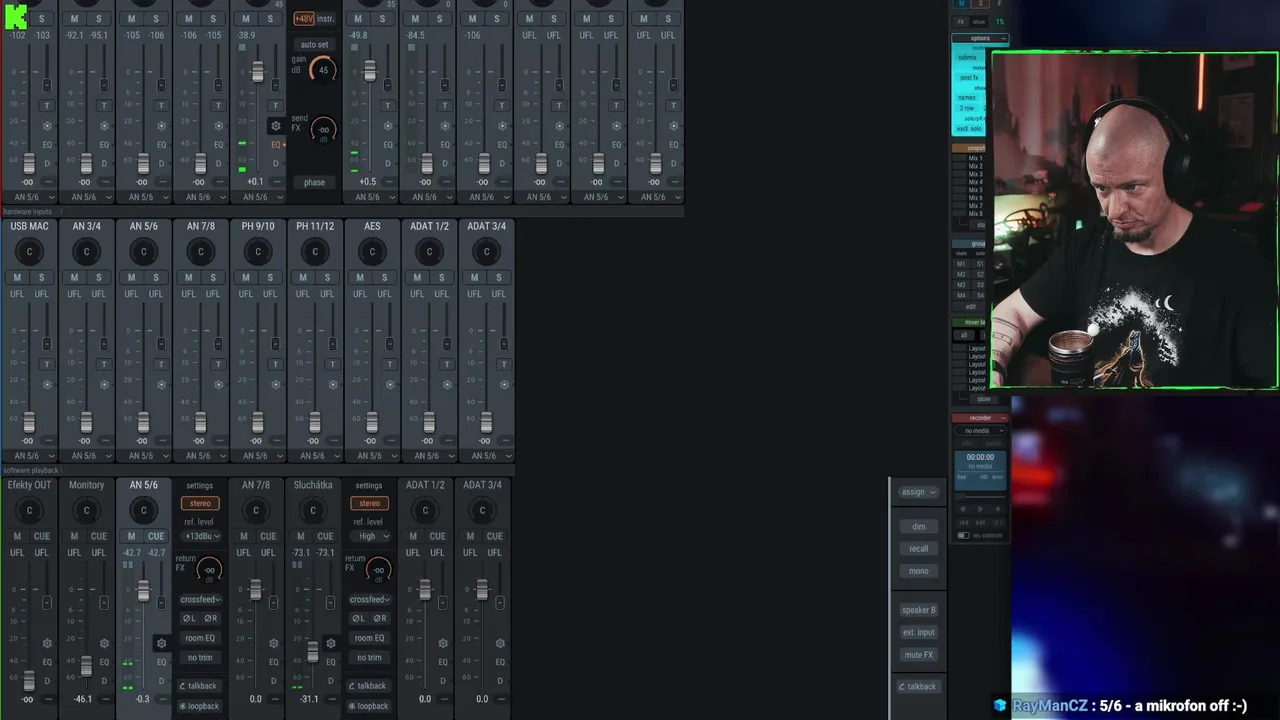Open the EQ panel on Monitory channel
This screenshot has width=1280, height=720.
[104, 662]
